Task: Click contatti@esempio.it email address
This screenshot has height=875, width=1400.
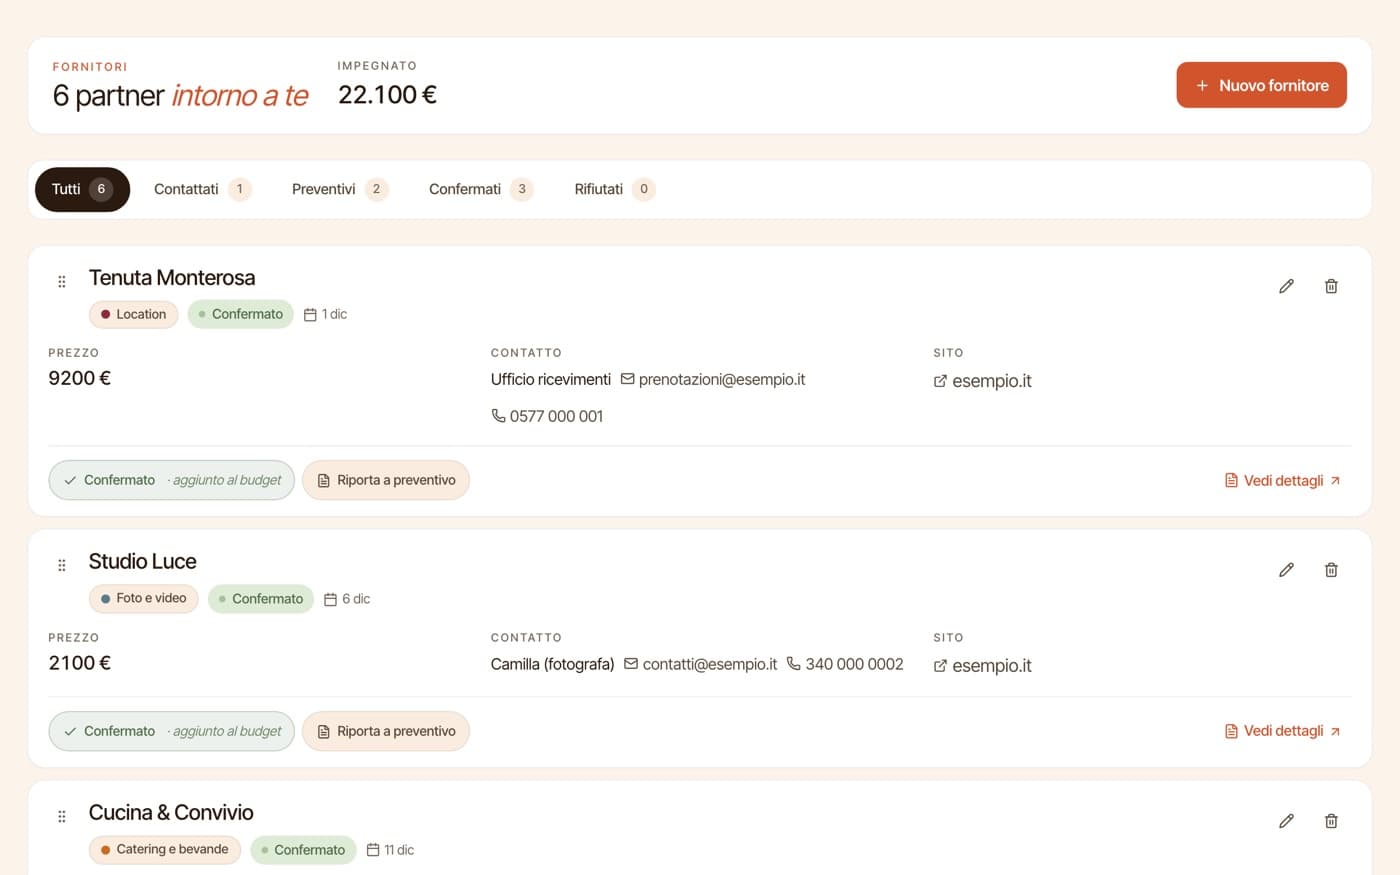Action: point(701,664)
